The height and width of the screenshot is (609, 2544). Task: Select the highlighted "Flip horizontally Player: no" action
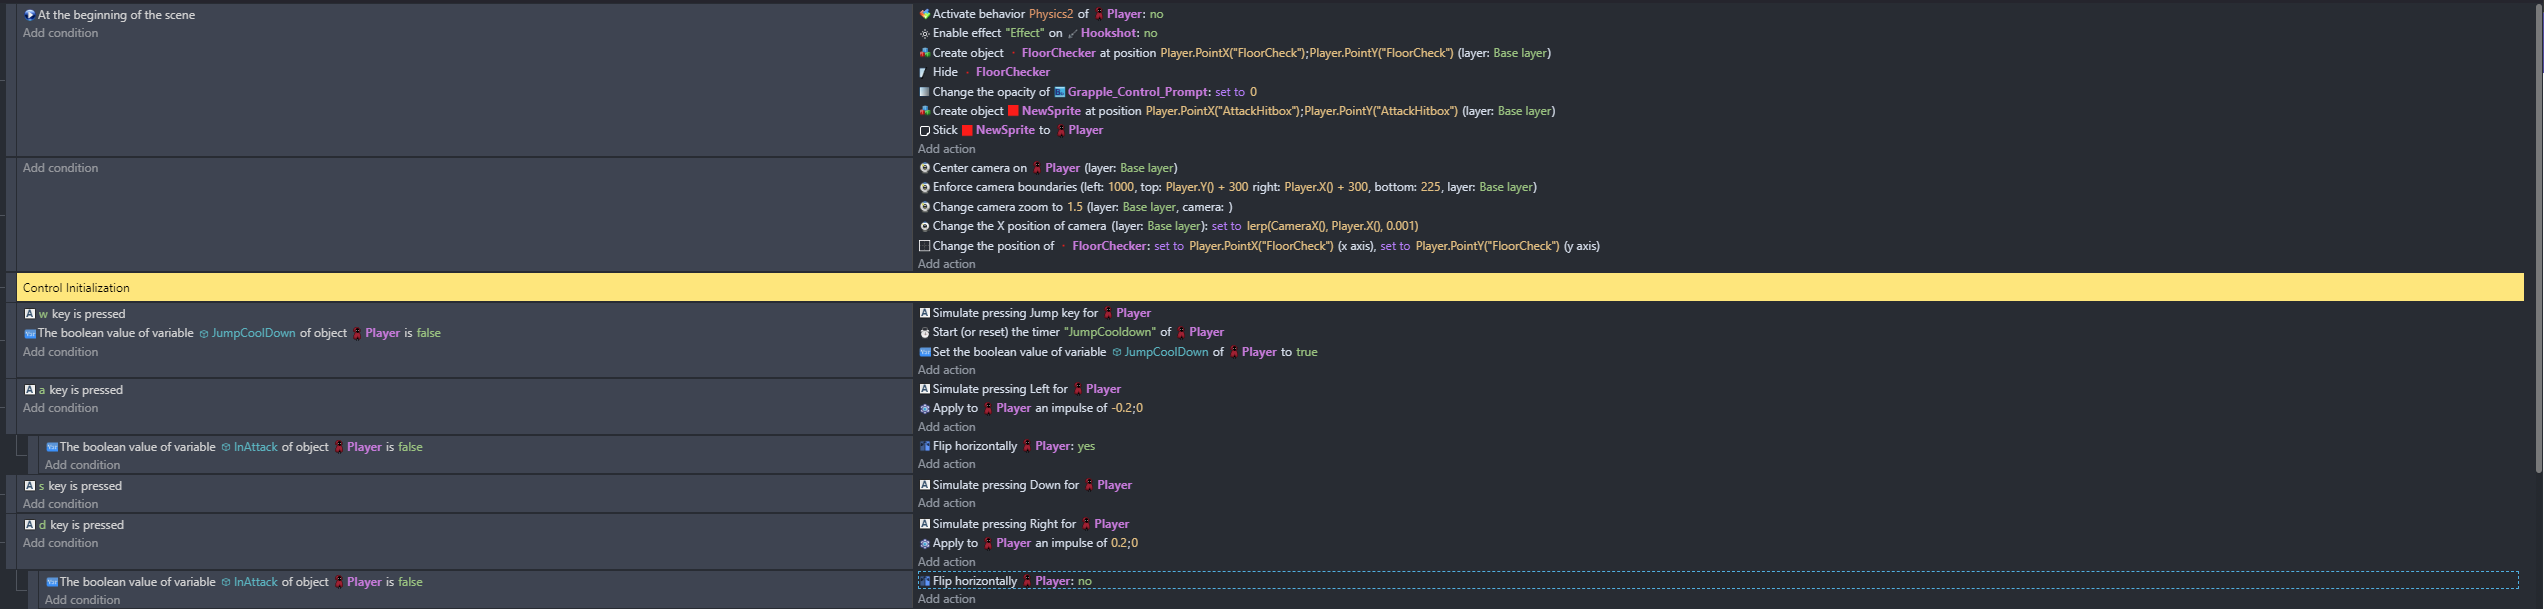click(x=1718, y=581)
